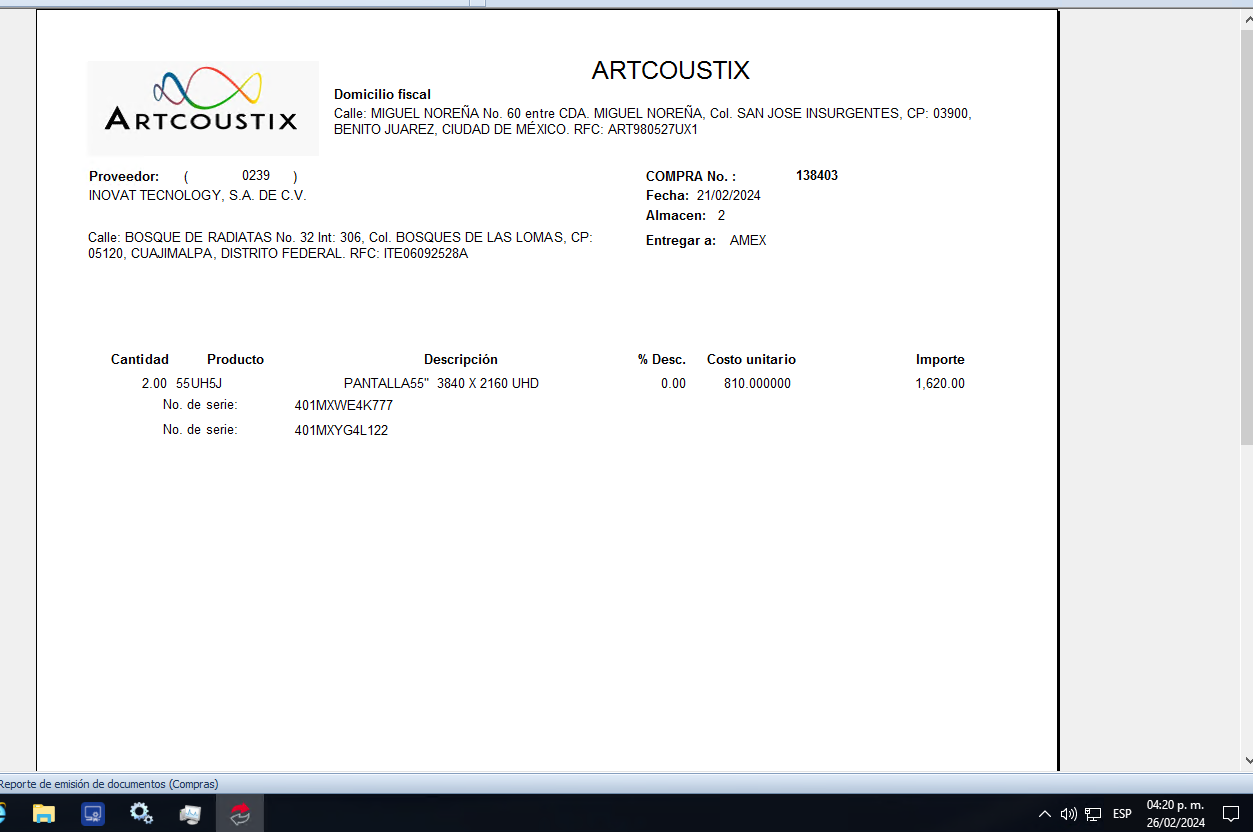Open the volume control in tray
Image resolution: width=1253 pixels, height=832 pixels.
click(1068, 814)
